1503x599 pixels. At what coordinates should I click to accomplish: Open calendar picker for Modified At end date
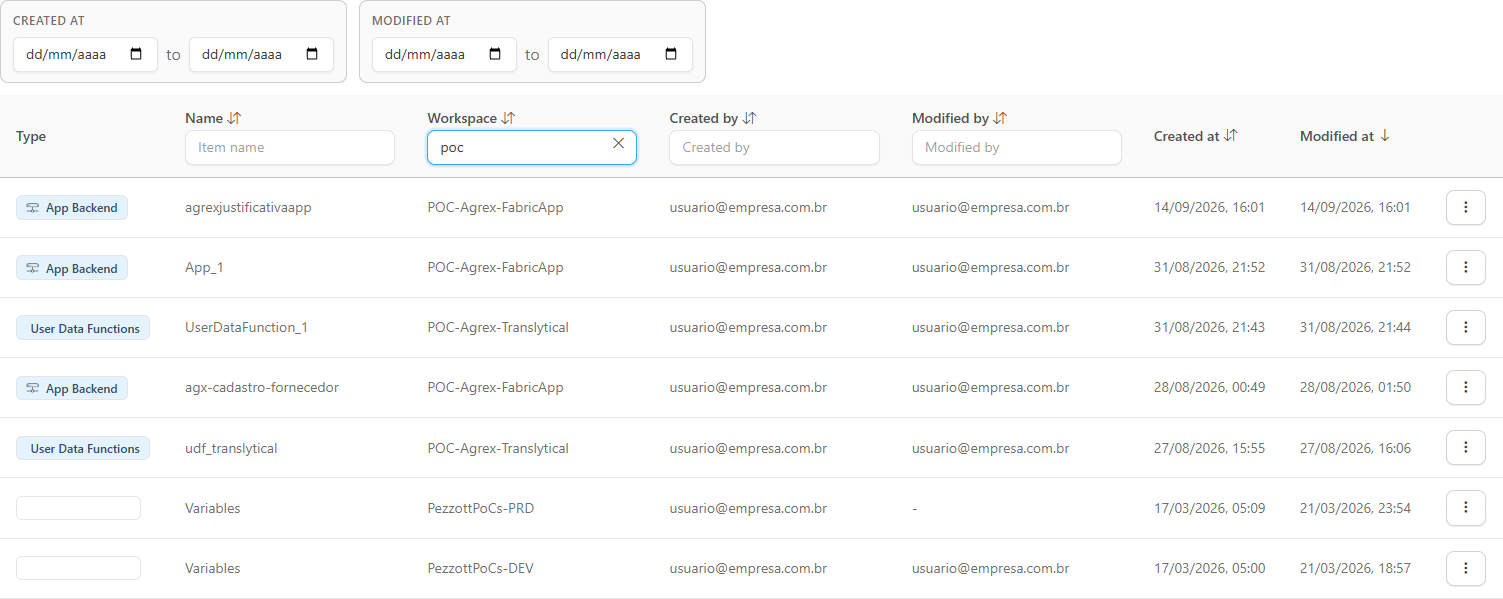[671, 55]
